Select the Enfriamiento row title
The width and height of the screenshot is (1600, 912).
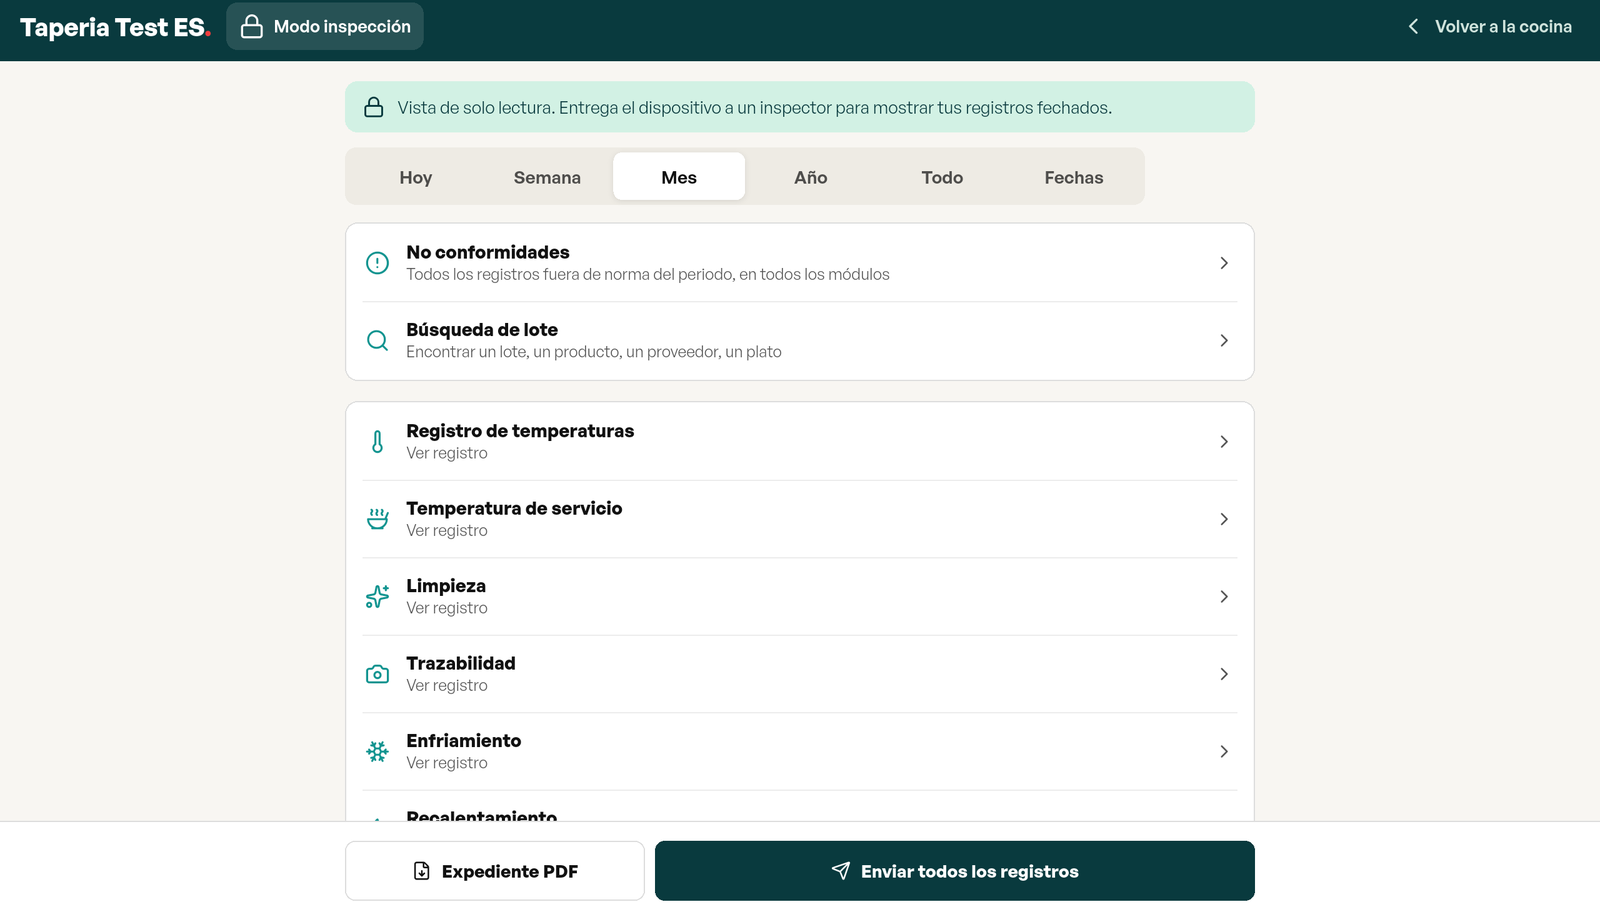pyautogui.click(x=464, y=741)
